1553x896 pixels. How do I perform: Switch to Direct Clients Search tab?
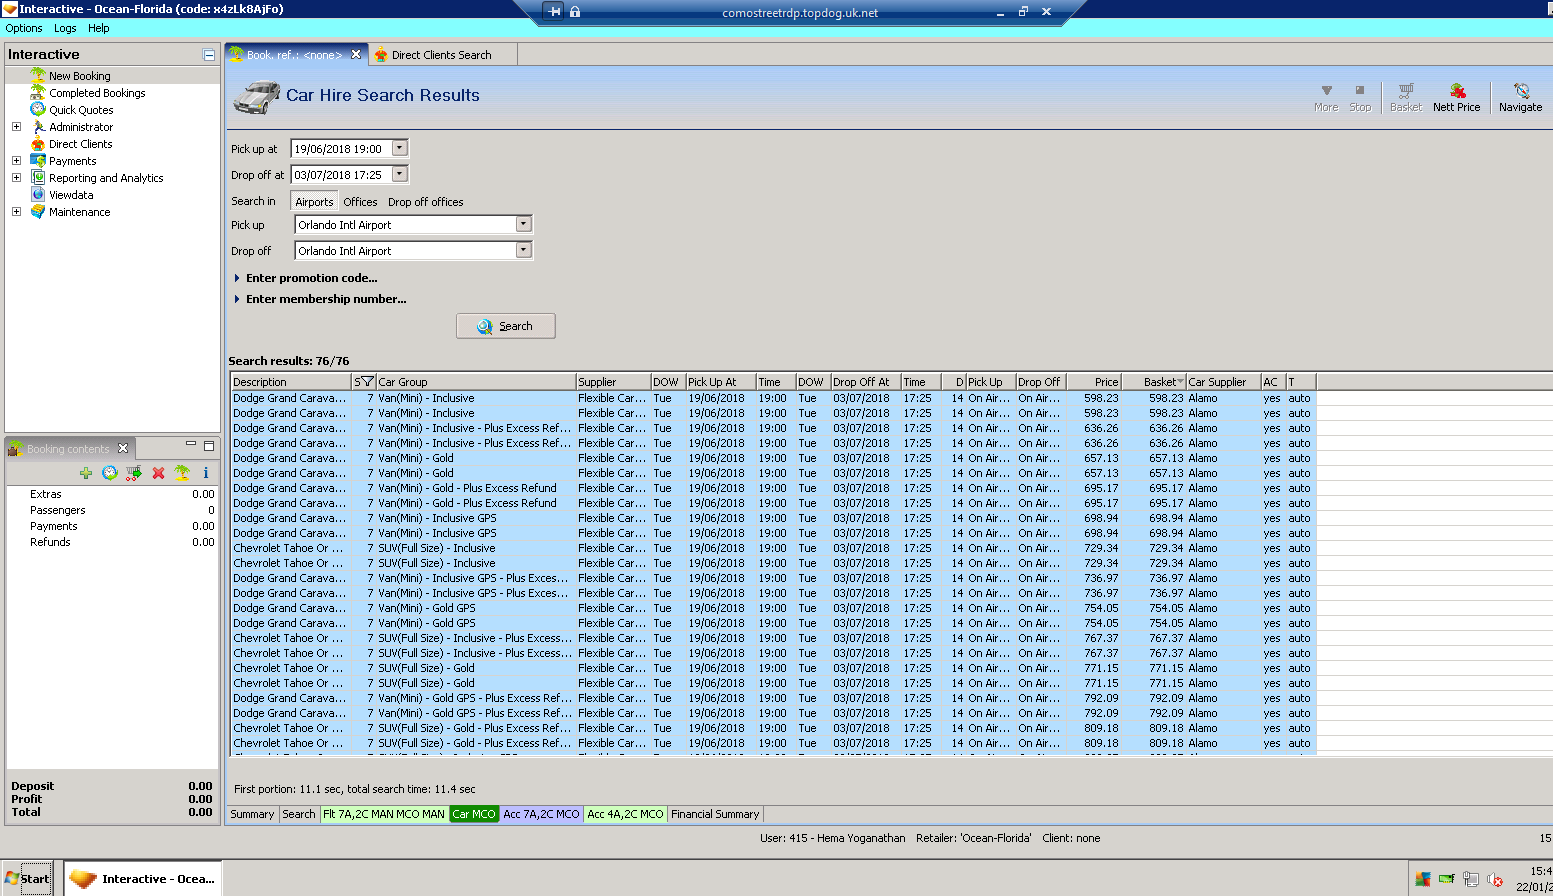pos(441,55)
